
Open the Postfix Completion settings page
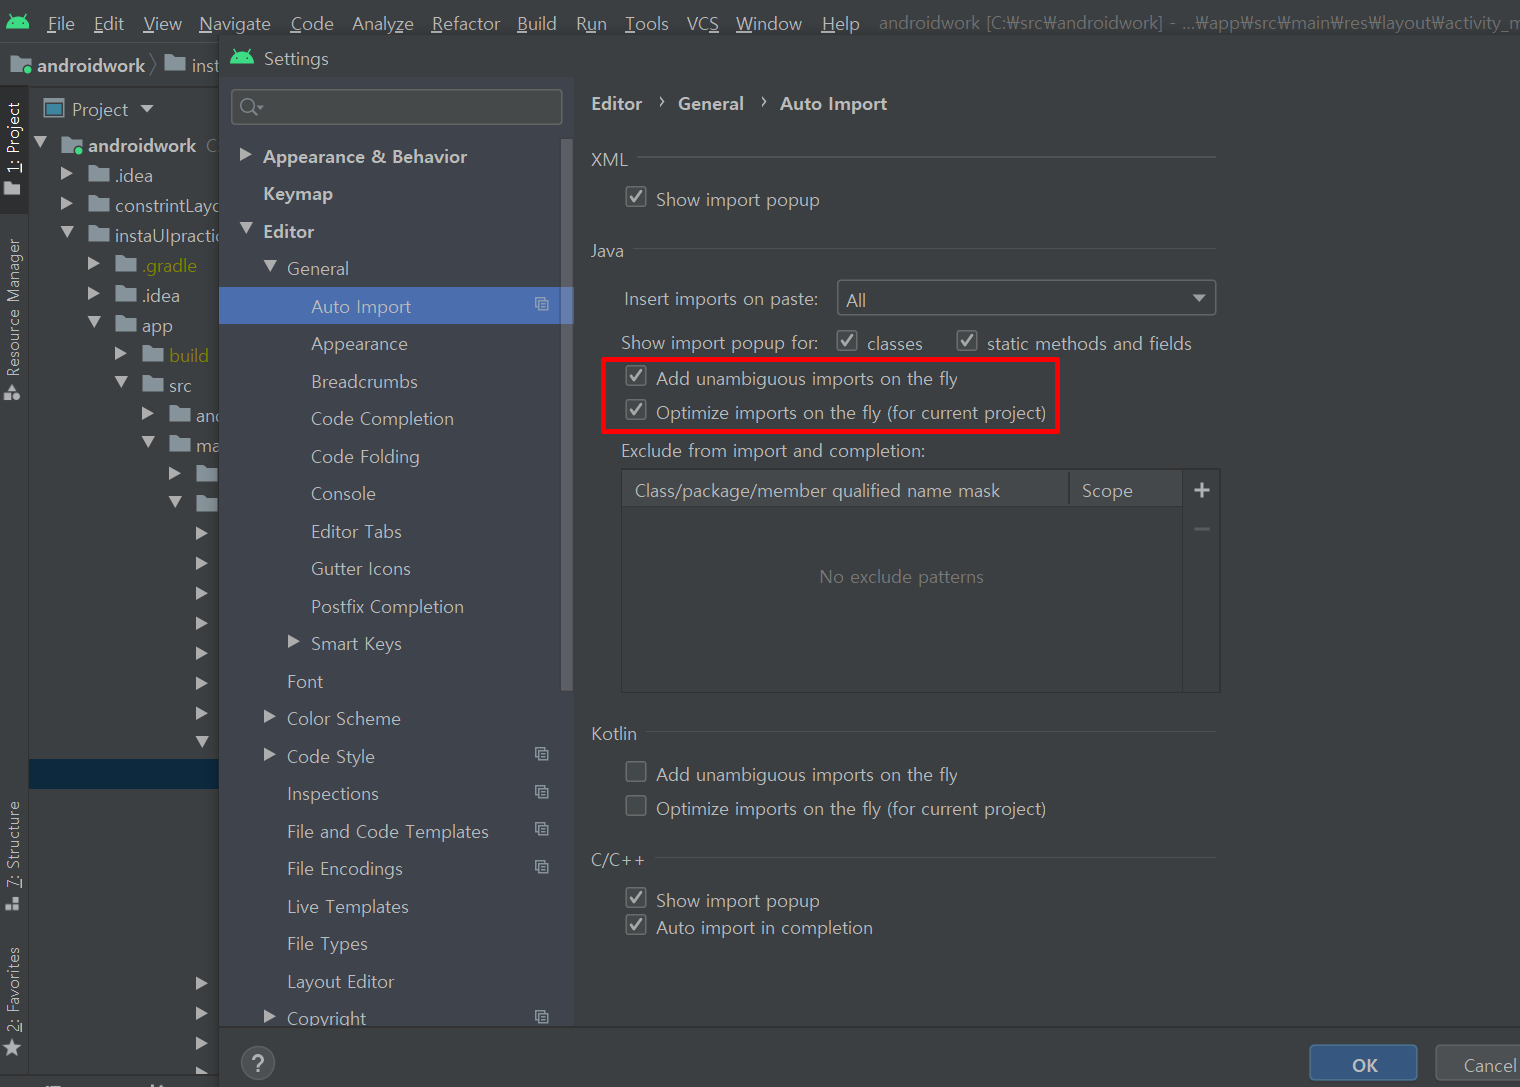(387, 606)
